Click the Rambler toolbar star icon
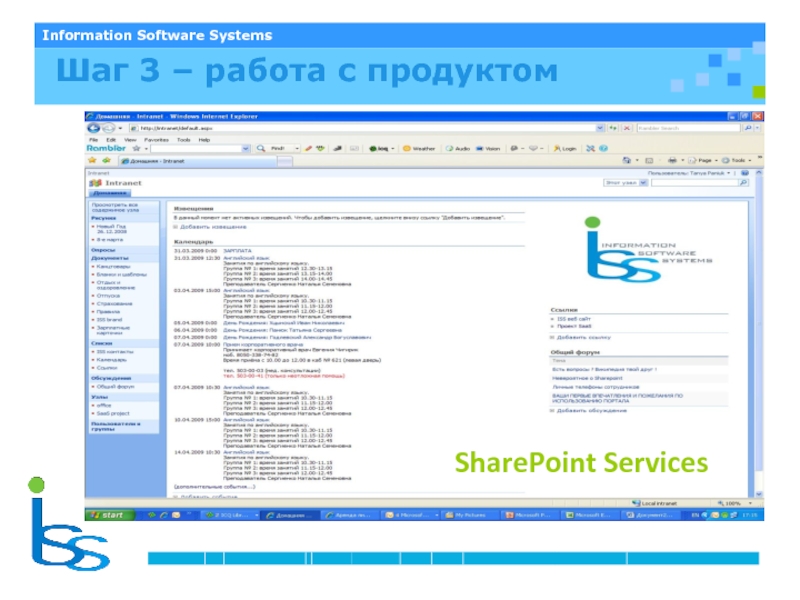The width and height of the screenshot is (800, 600). (136, 148)
